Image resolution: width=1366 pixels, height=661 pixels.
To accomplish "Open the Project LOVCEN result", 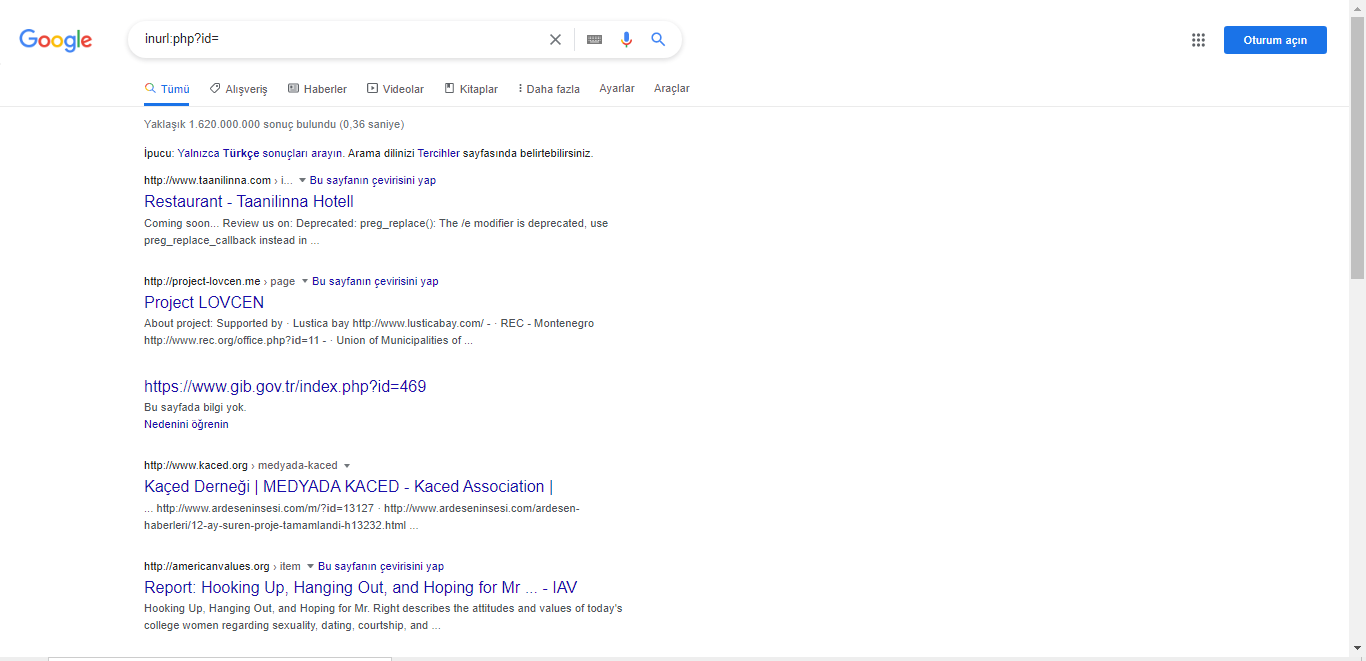I will click(x=204, y=303).
